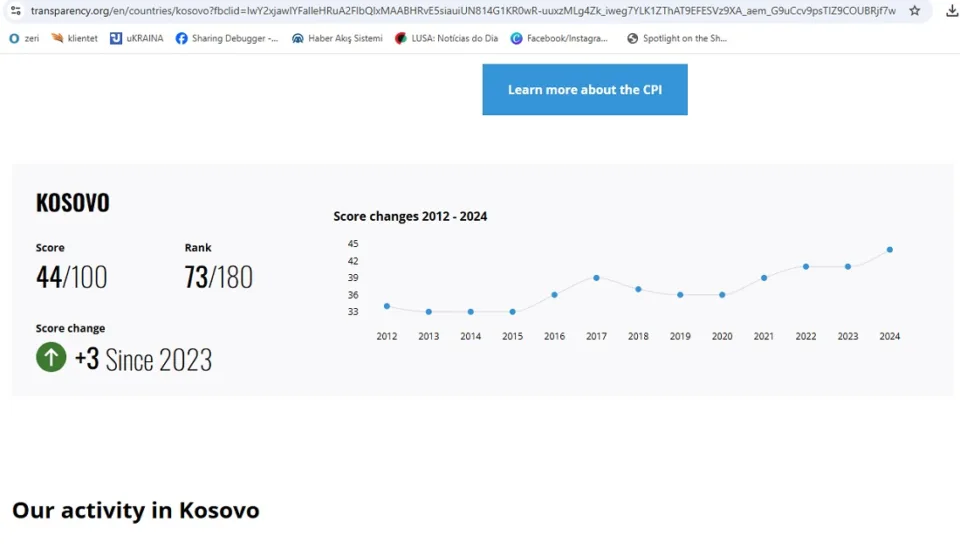Open the LUSA: Notícias do Dia bookmark
Viewport: 960px width, 549px height.
(x=446, y=38)
